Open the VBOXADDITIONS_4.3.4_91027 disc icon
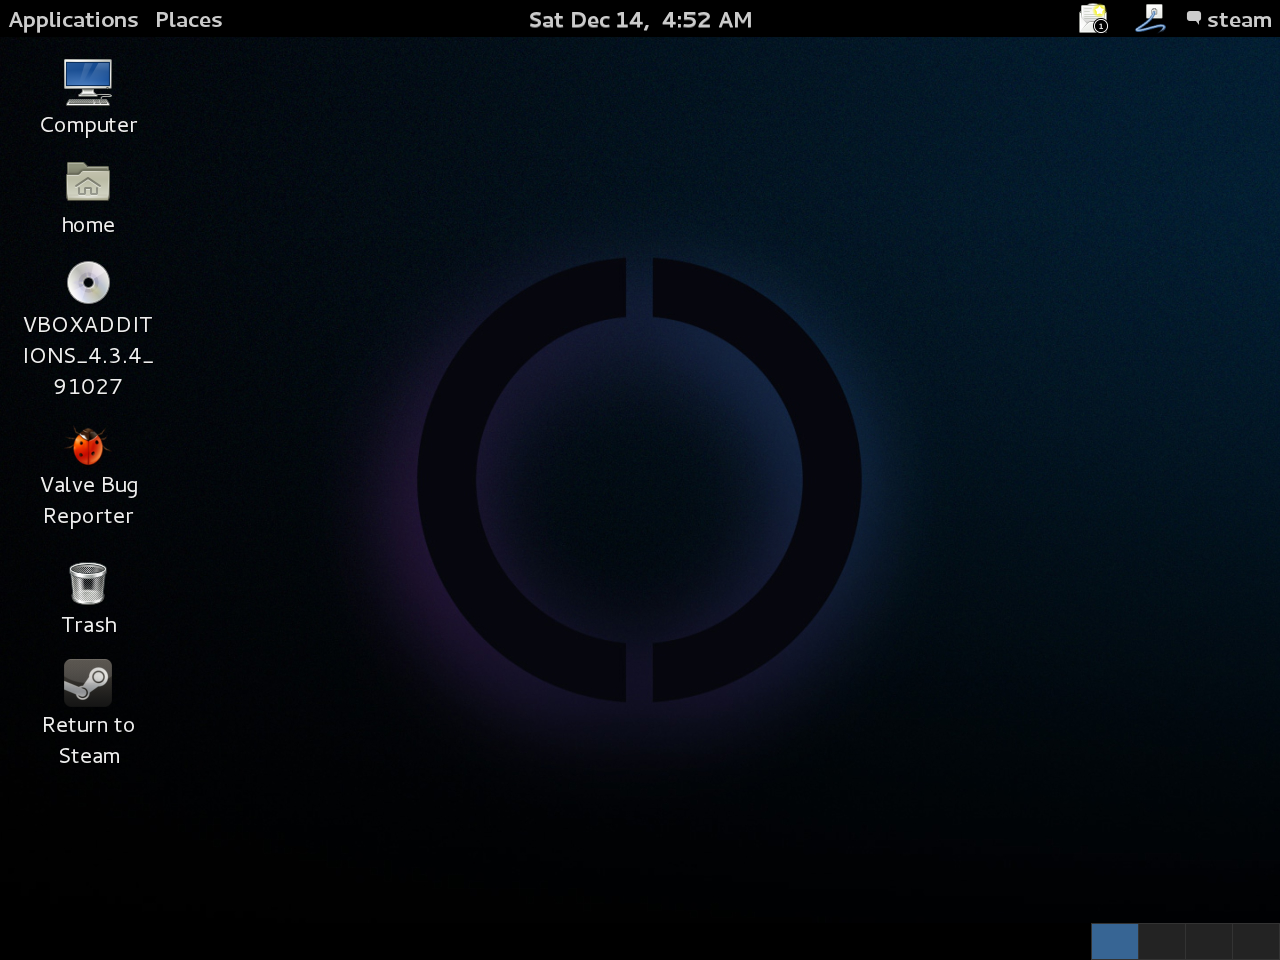Viewport: 1280px width, 960px height. click(88, 282)
